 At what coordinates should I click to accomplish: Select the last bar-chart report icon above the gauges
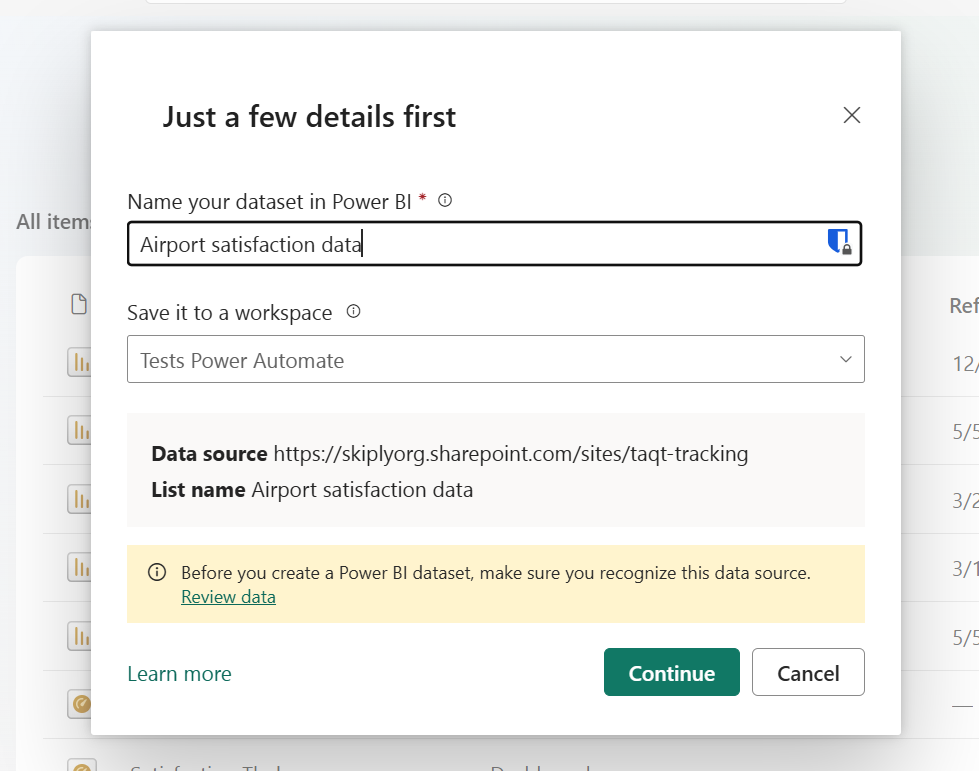80,631
